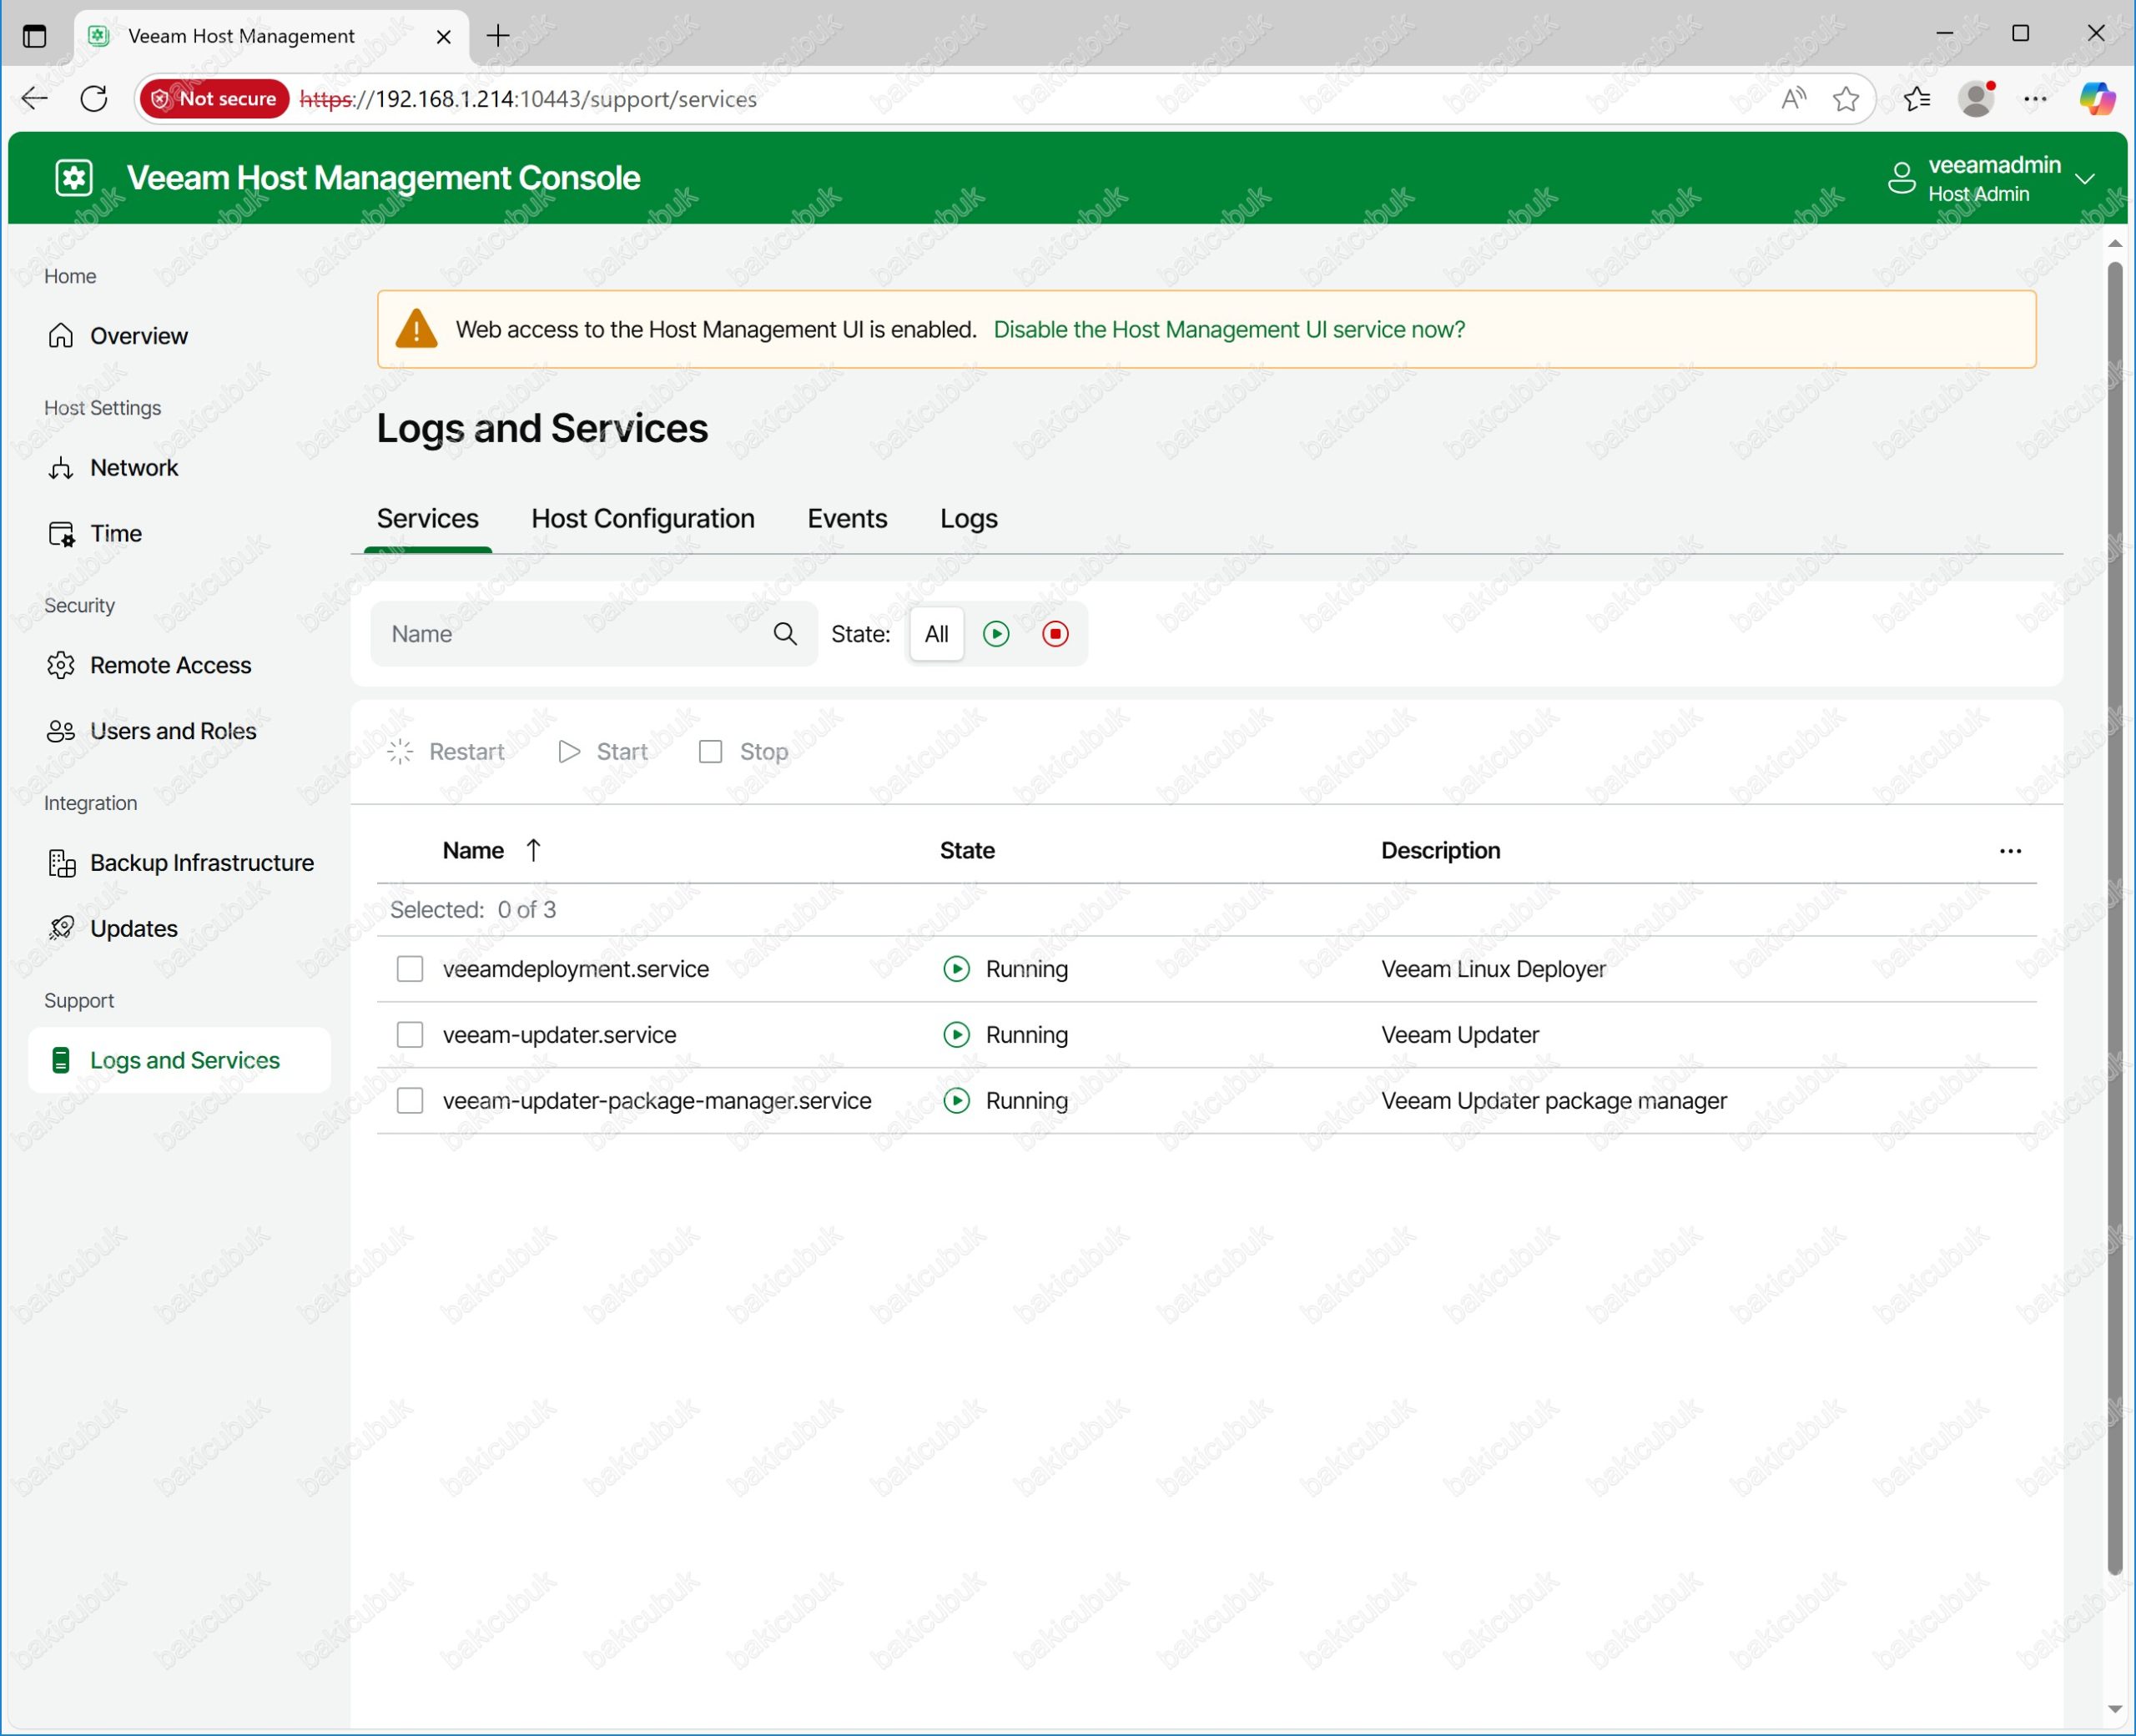
Task: Open a new browser tab
Action: point(498,36)
